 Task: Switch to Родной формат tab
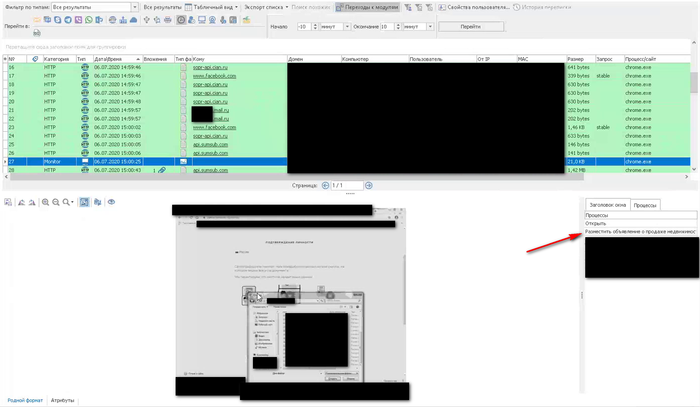click(25, 400)
